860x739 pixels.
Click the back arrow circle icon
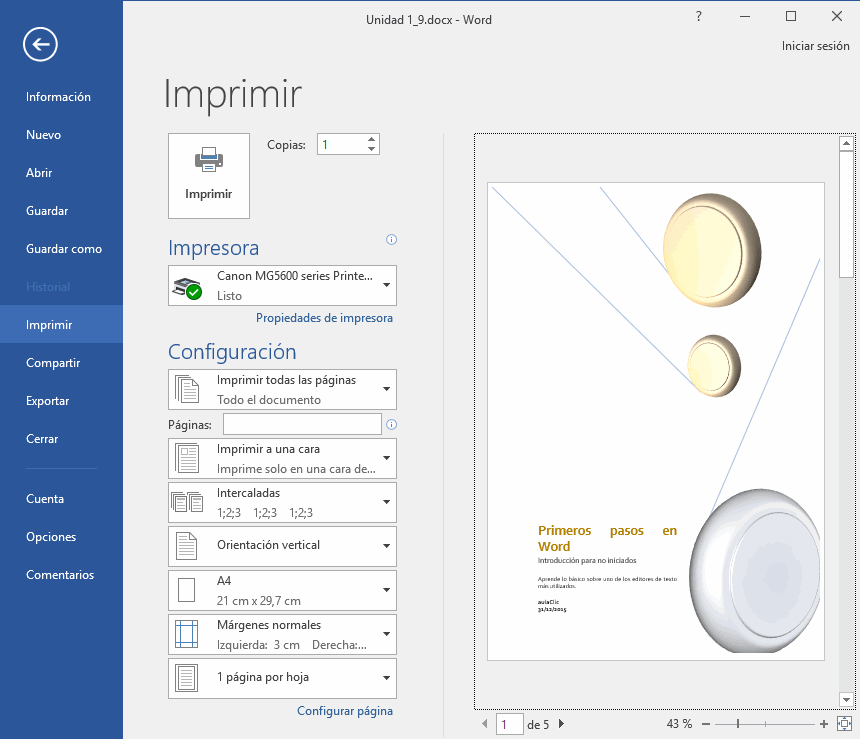(41, 43)
